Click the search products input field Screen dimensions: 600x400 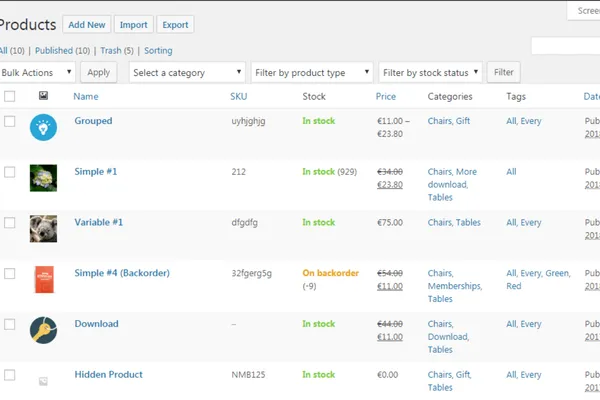[566, 46]
